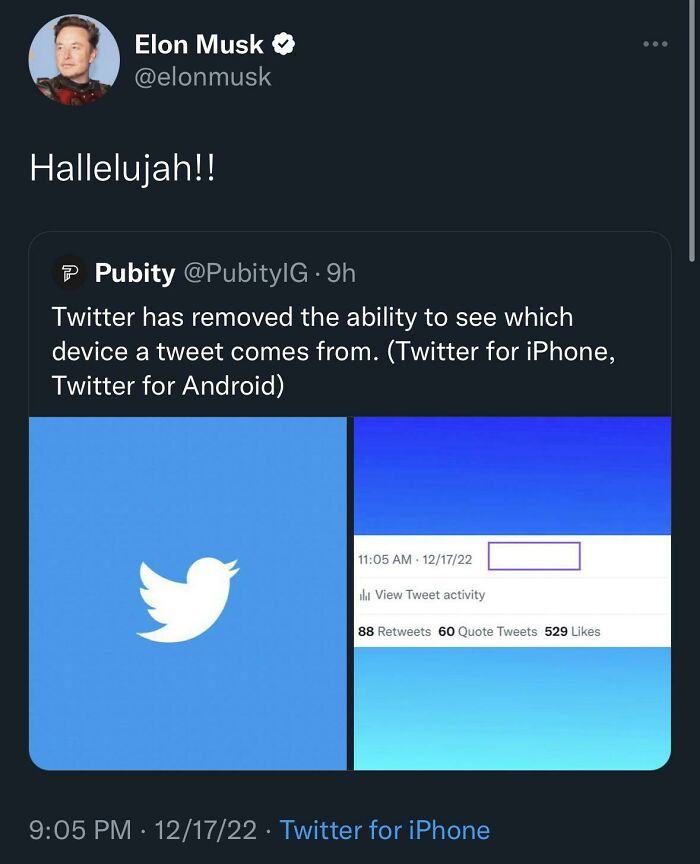This screenshot has height=864, width=700.
Task: Click the @elonmusk handle
Action: pyautogui.click(x=204, y=74)
